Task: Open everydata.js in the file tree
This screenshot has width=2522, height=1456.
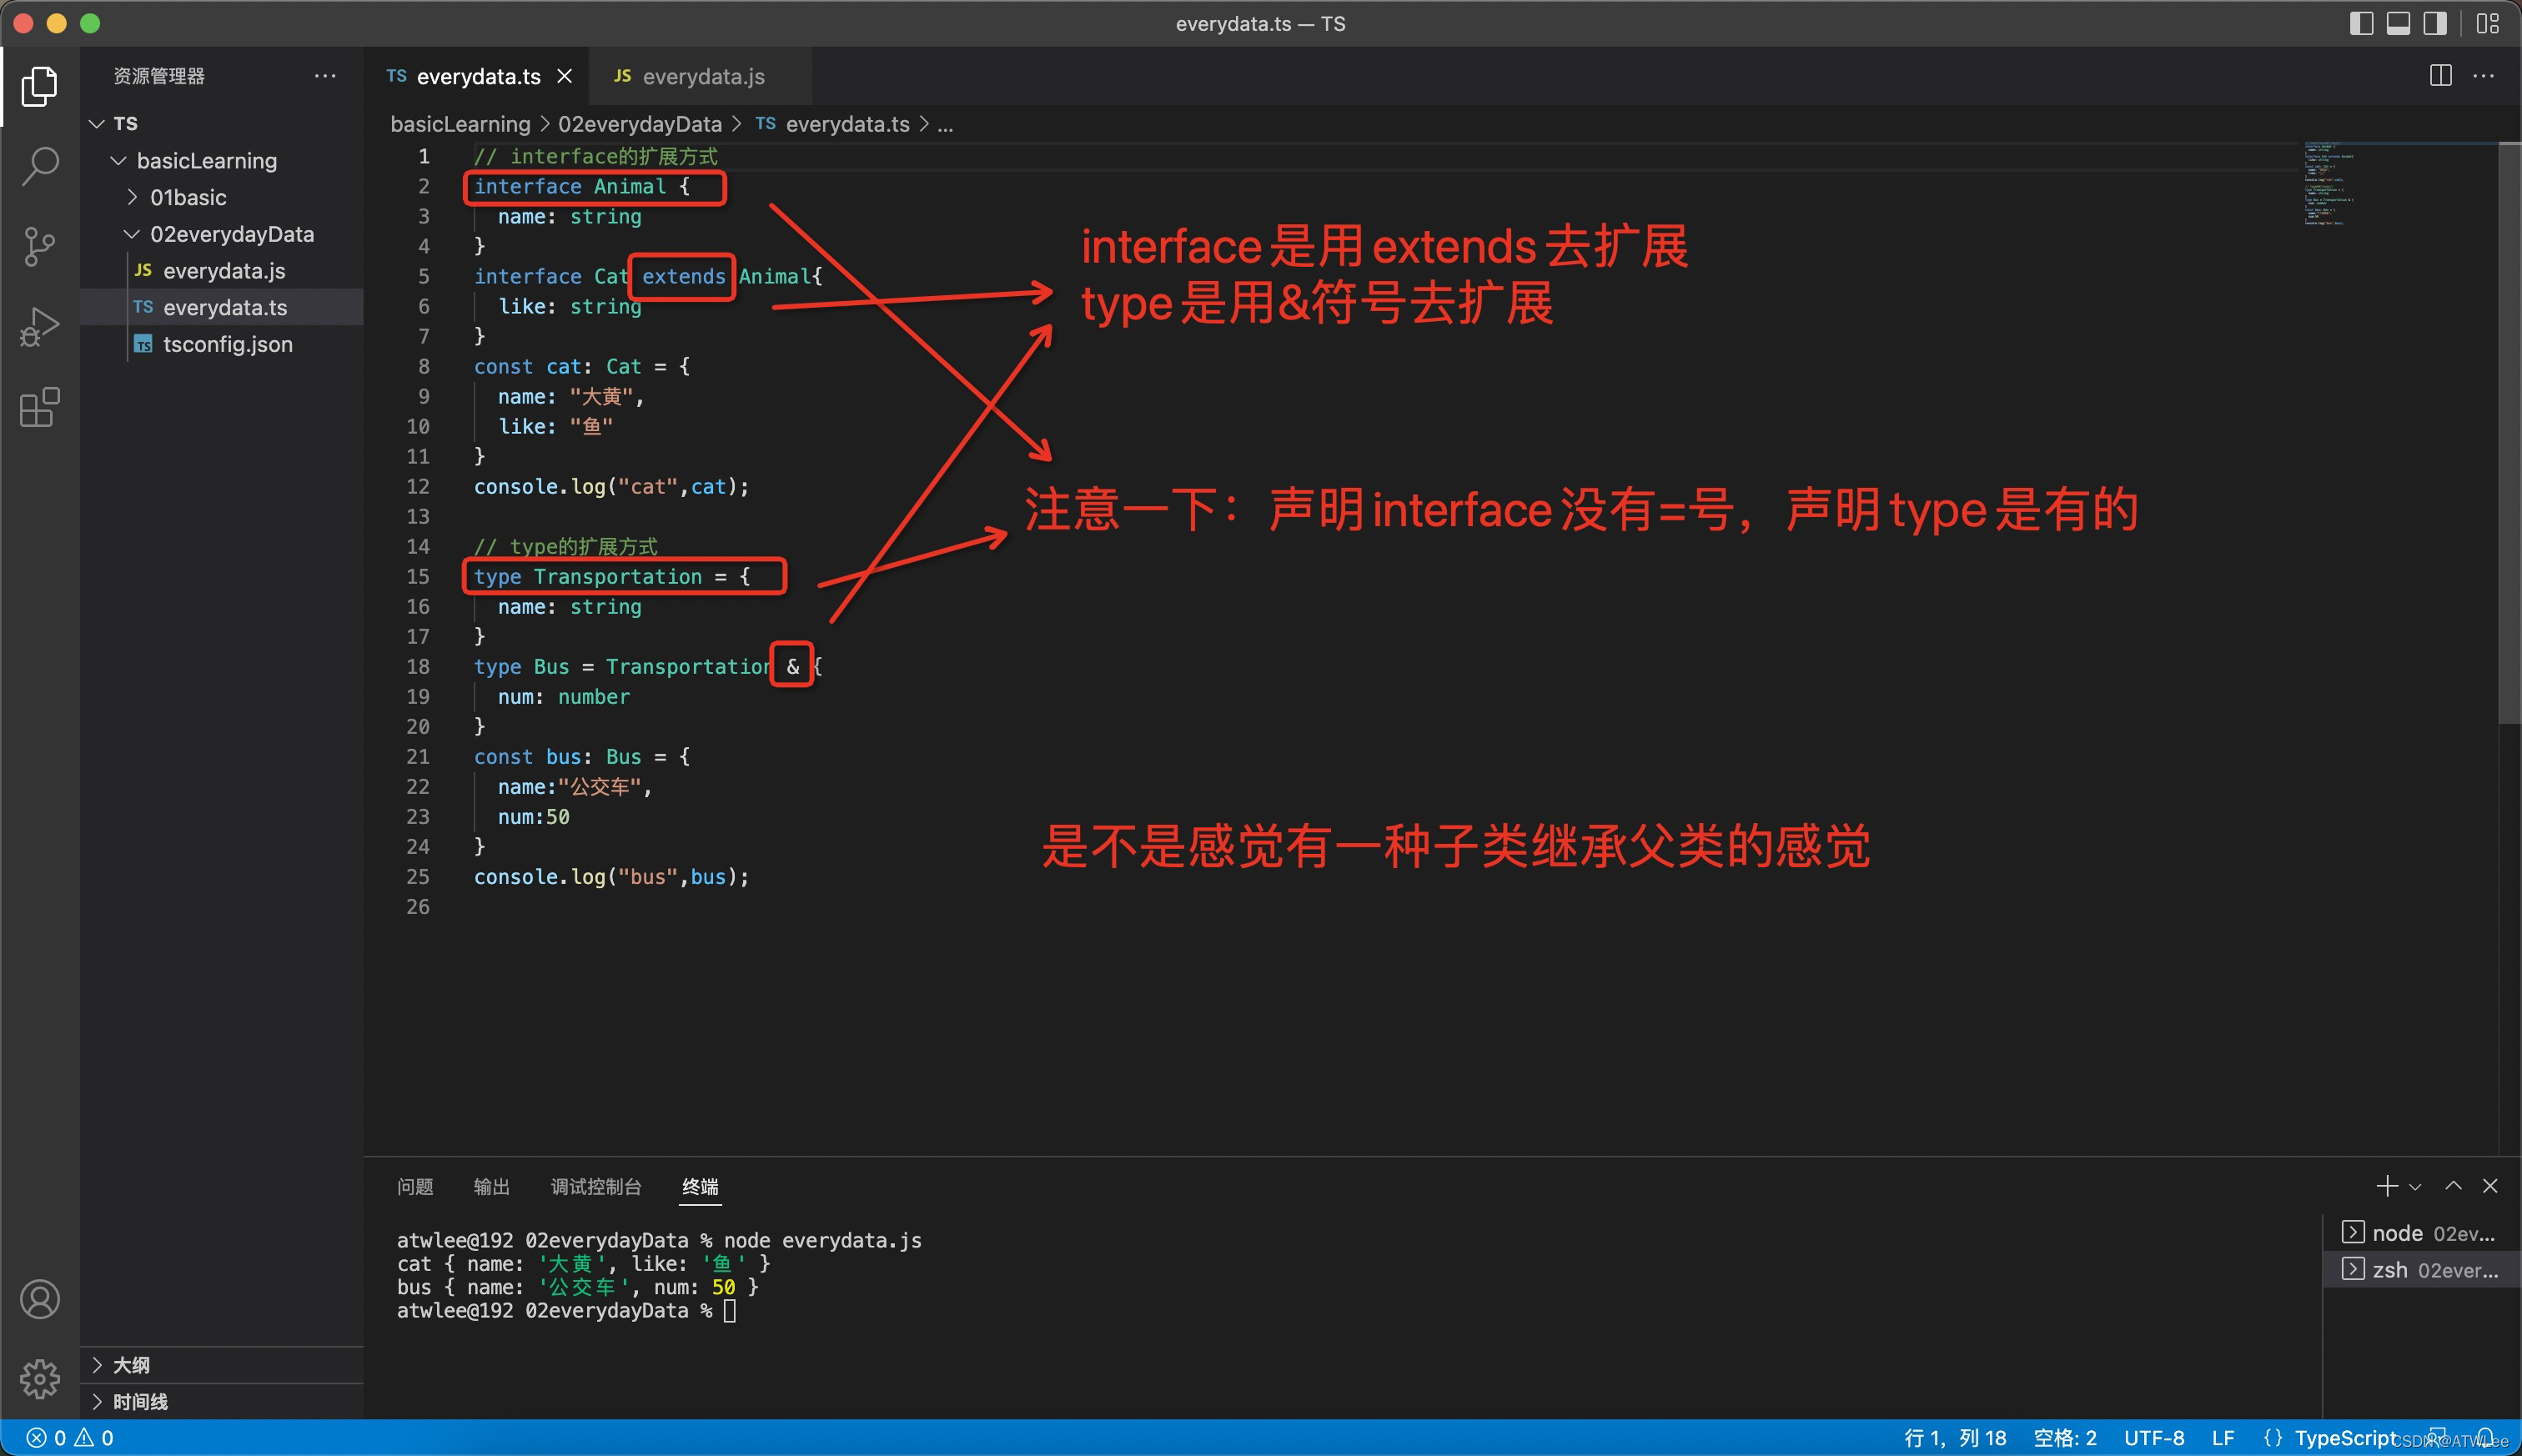Action: tap(221, 271)
